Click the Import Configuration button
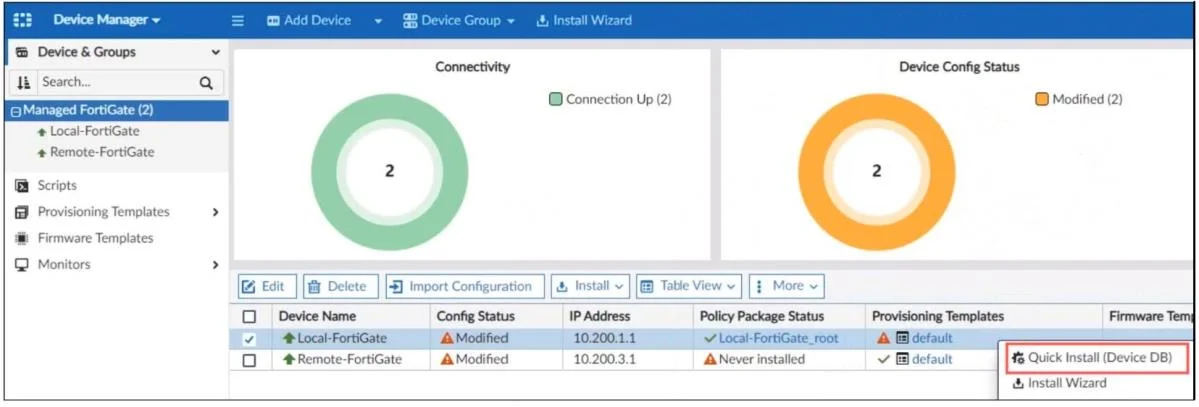Viewport: 1199px width, 407px height. pos(465,286)
